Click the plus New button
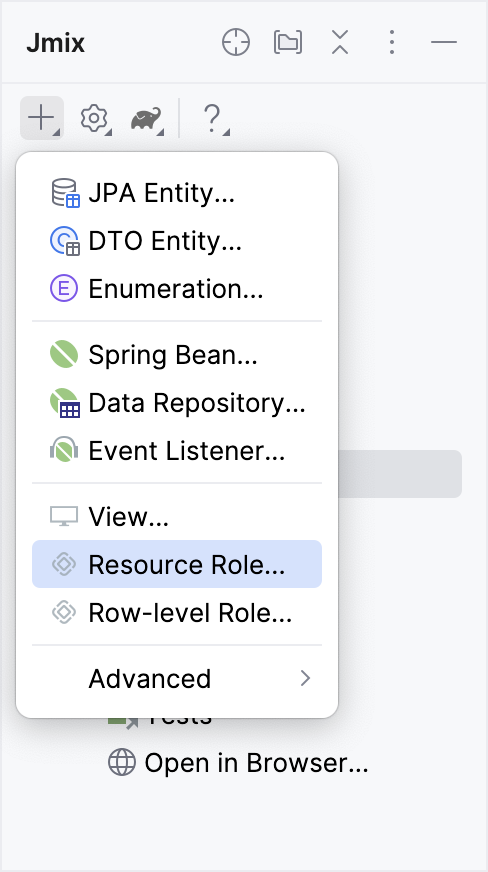 click(42, 118)
